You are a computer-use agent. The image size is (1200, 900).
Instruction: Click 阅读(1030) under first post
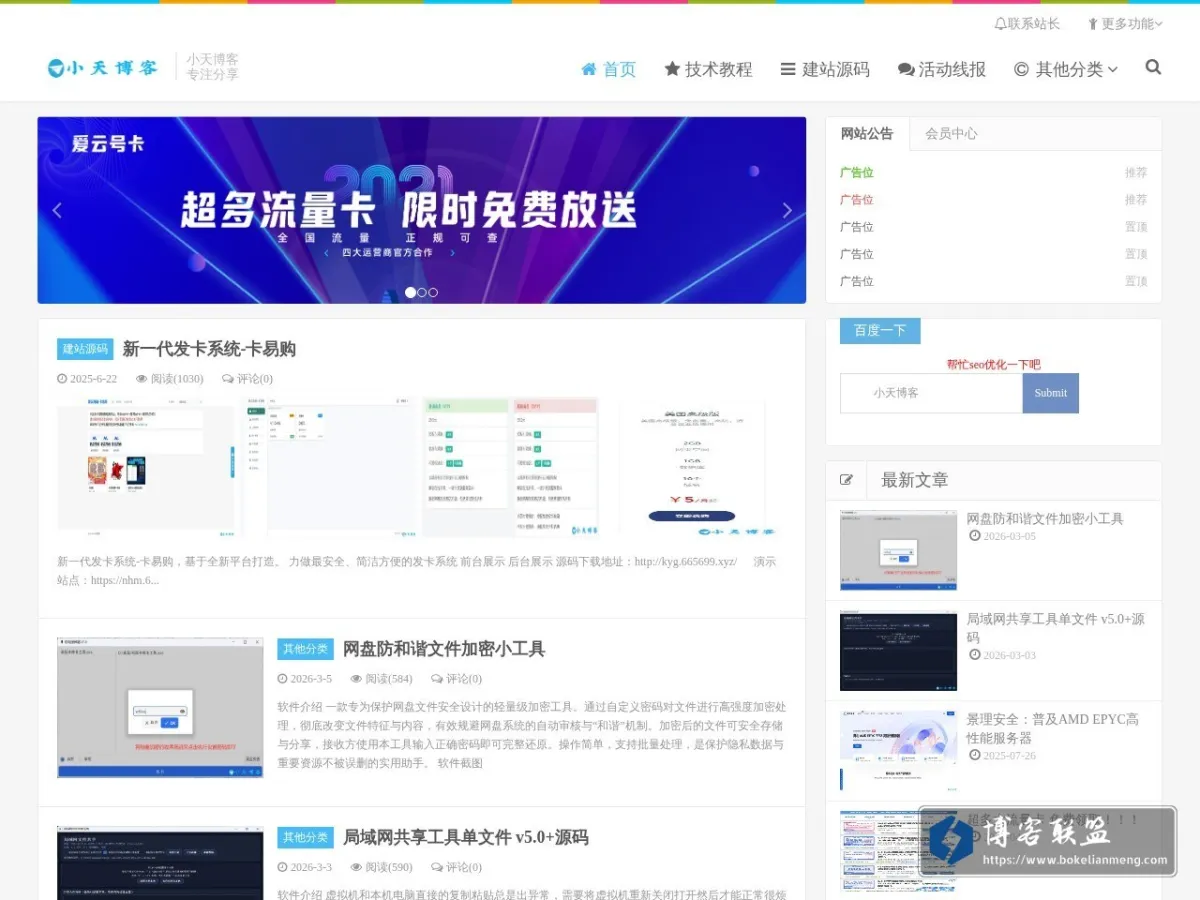[x=170, y=379]
